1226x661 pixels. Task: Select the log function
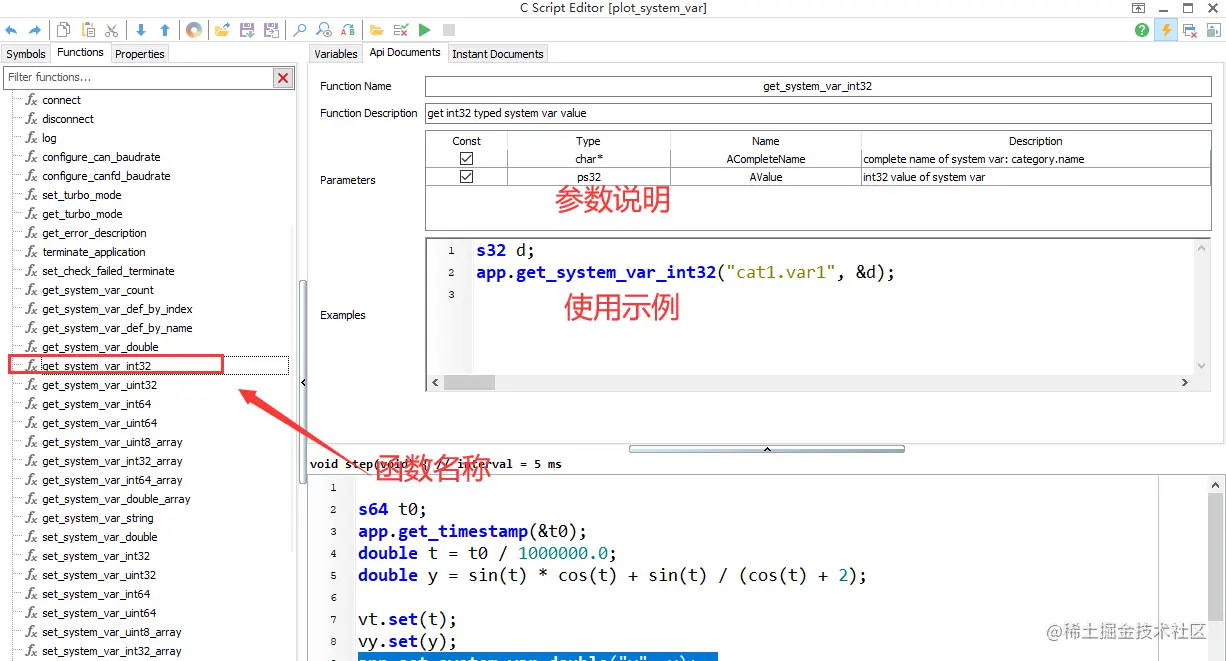click(x=49, y=138)
